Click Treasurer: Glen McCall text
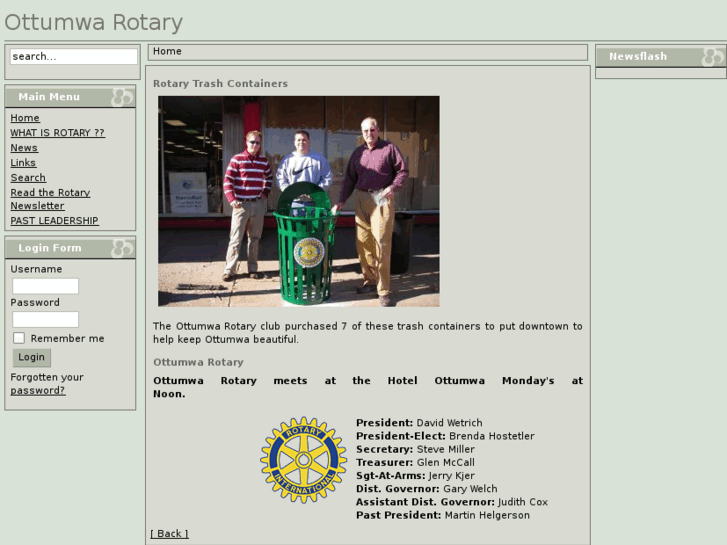 (x=415, y=462)
